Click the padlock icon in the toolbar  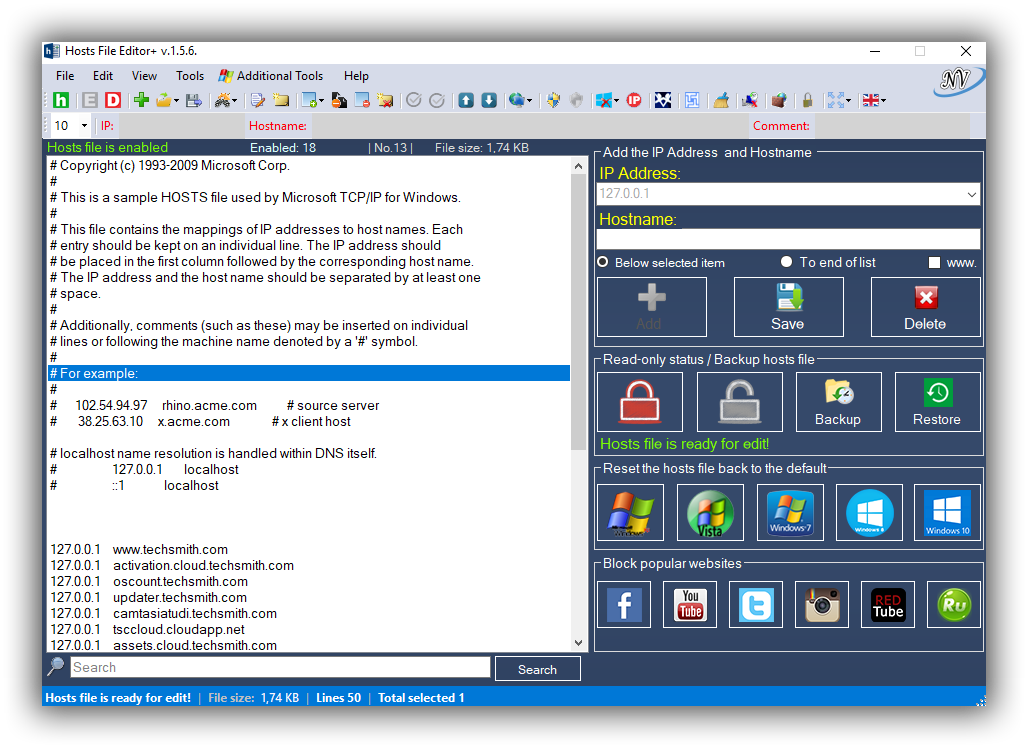point(808,100)
